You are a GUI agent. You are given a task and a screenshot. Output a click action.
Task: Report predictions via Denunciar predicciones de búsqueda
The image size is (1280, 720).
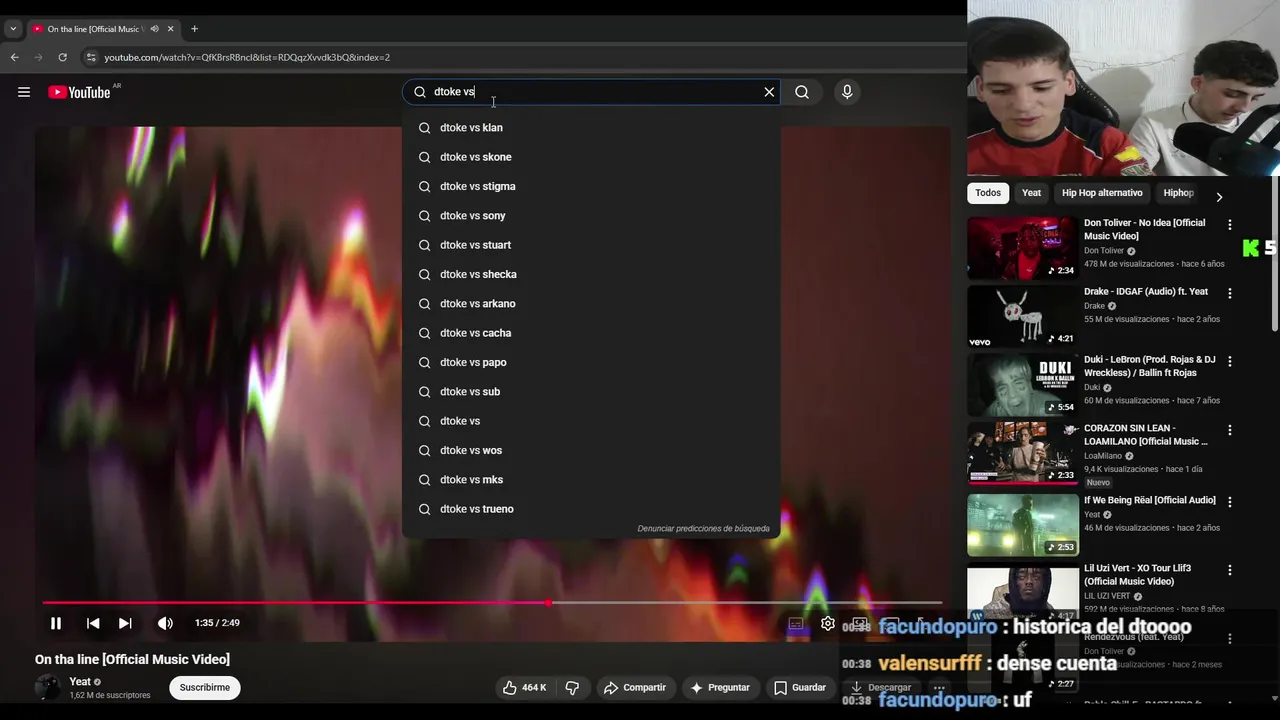point(704,529)
